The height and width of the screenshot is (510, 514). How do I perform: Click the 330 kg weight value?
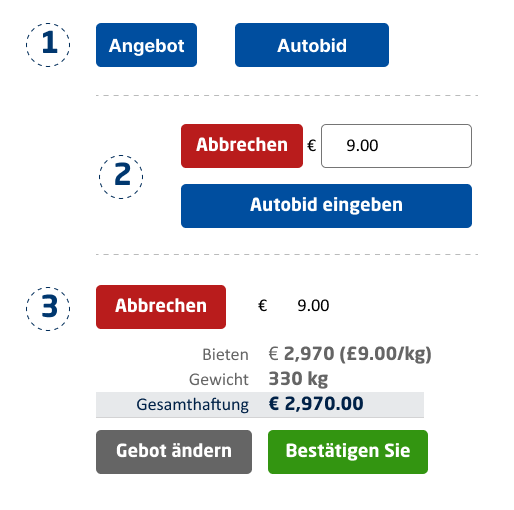coord(298,379)
